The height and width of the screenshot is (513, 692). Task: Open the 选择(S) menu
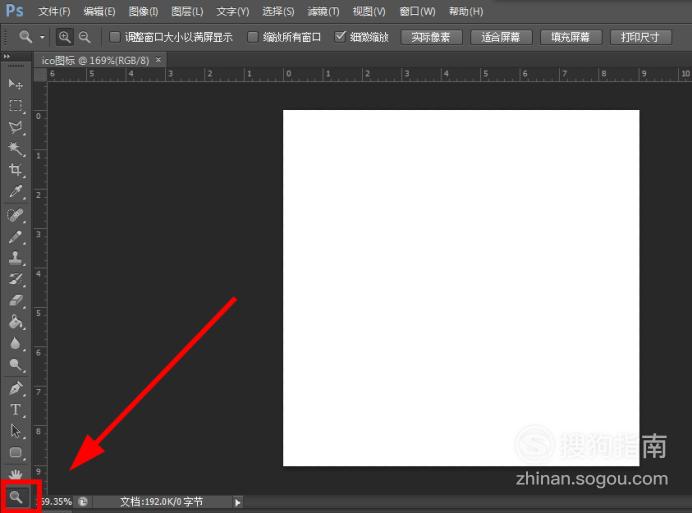point(278,11)
